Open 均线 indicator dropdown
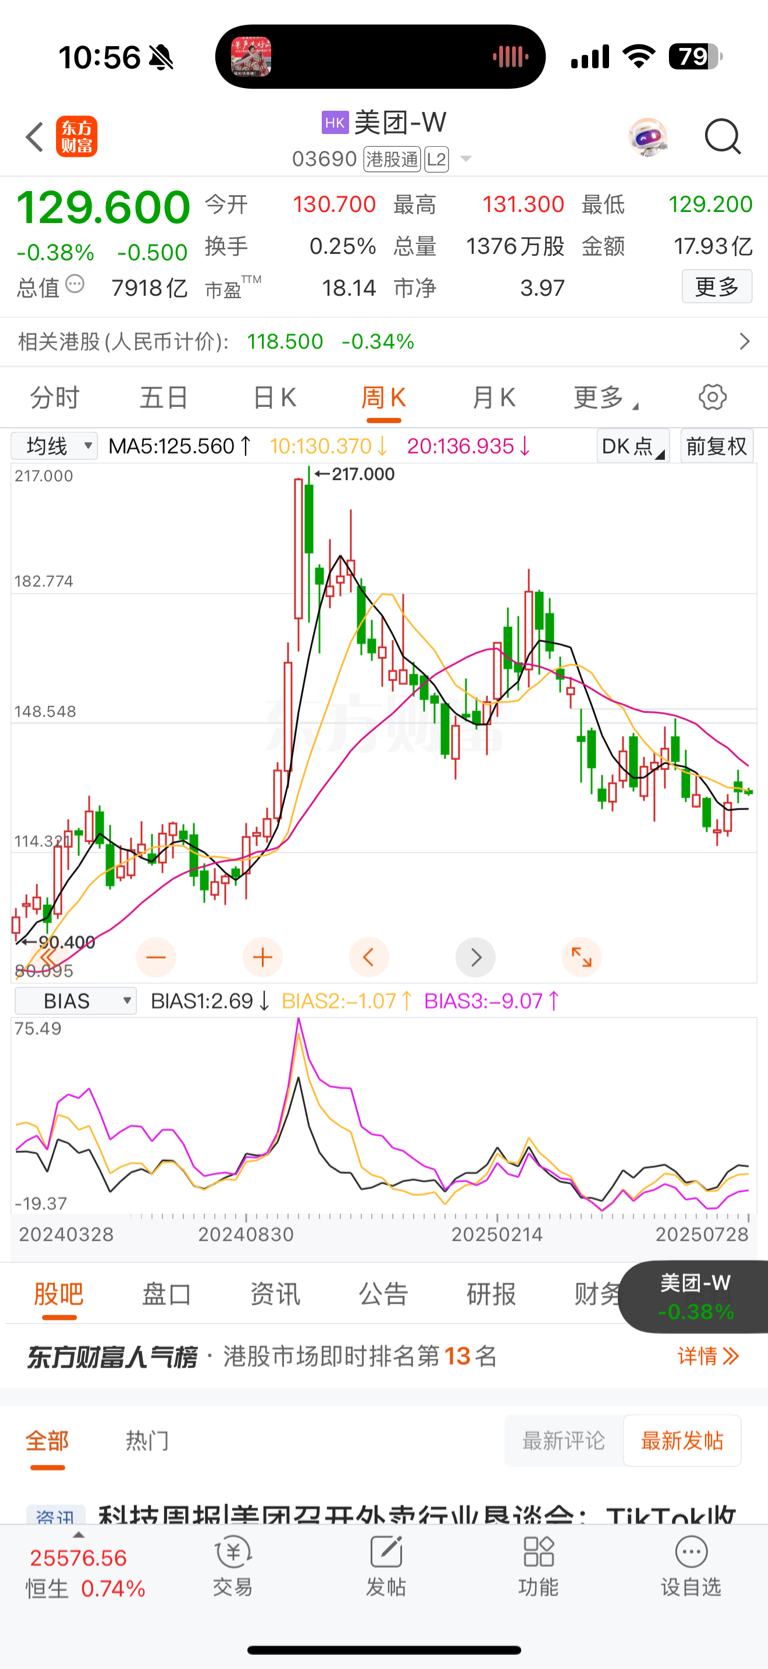 [55, 446]
